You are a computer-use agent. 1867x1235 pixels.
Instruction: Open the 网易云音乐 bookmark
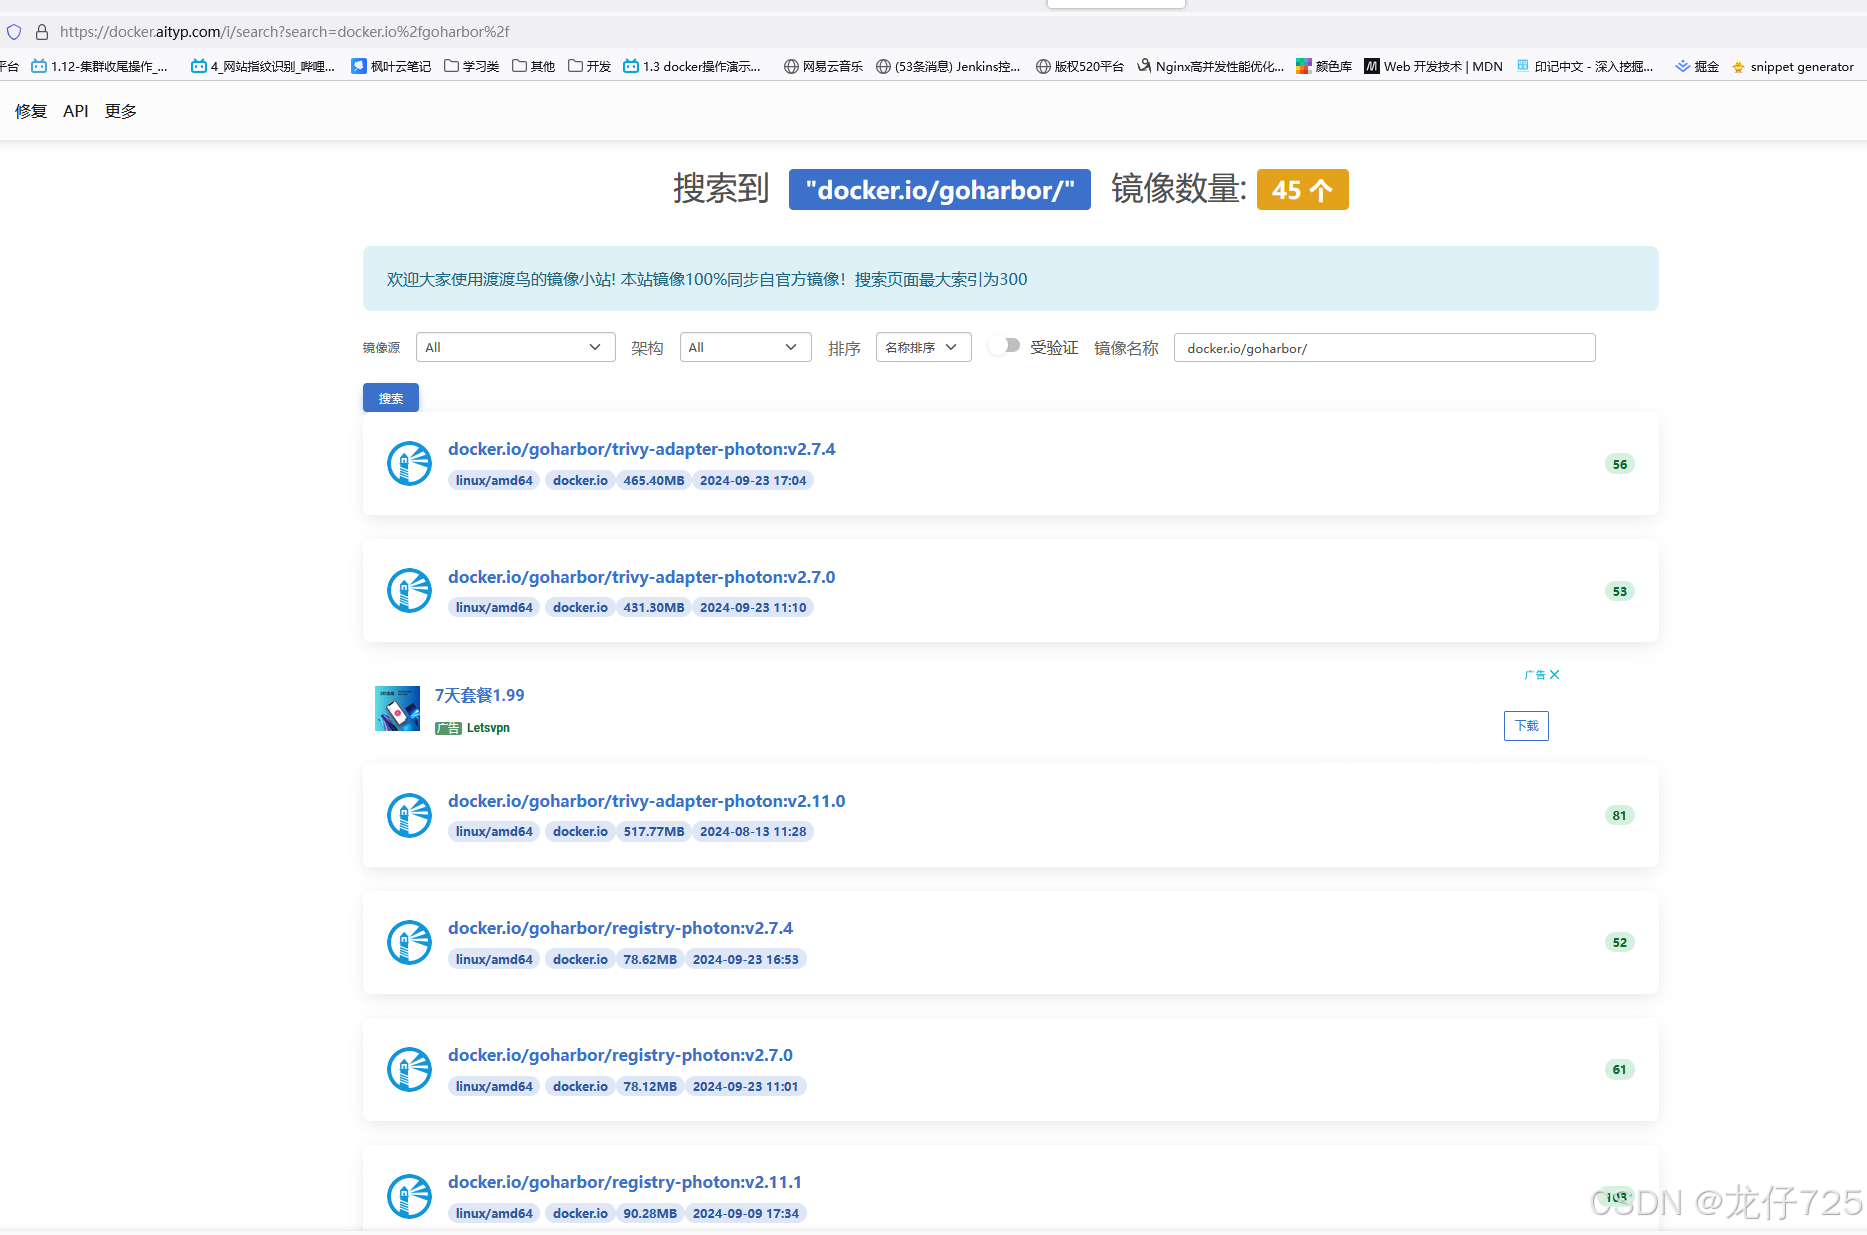pyautogui.click(x=823, y=66)
